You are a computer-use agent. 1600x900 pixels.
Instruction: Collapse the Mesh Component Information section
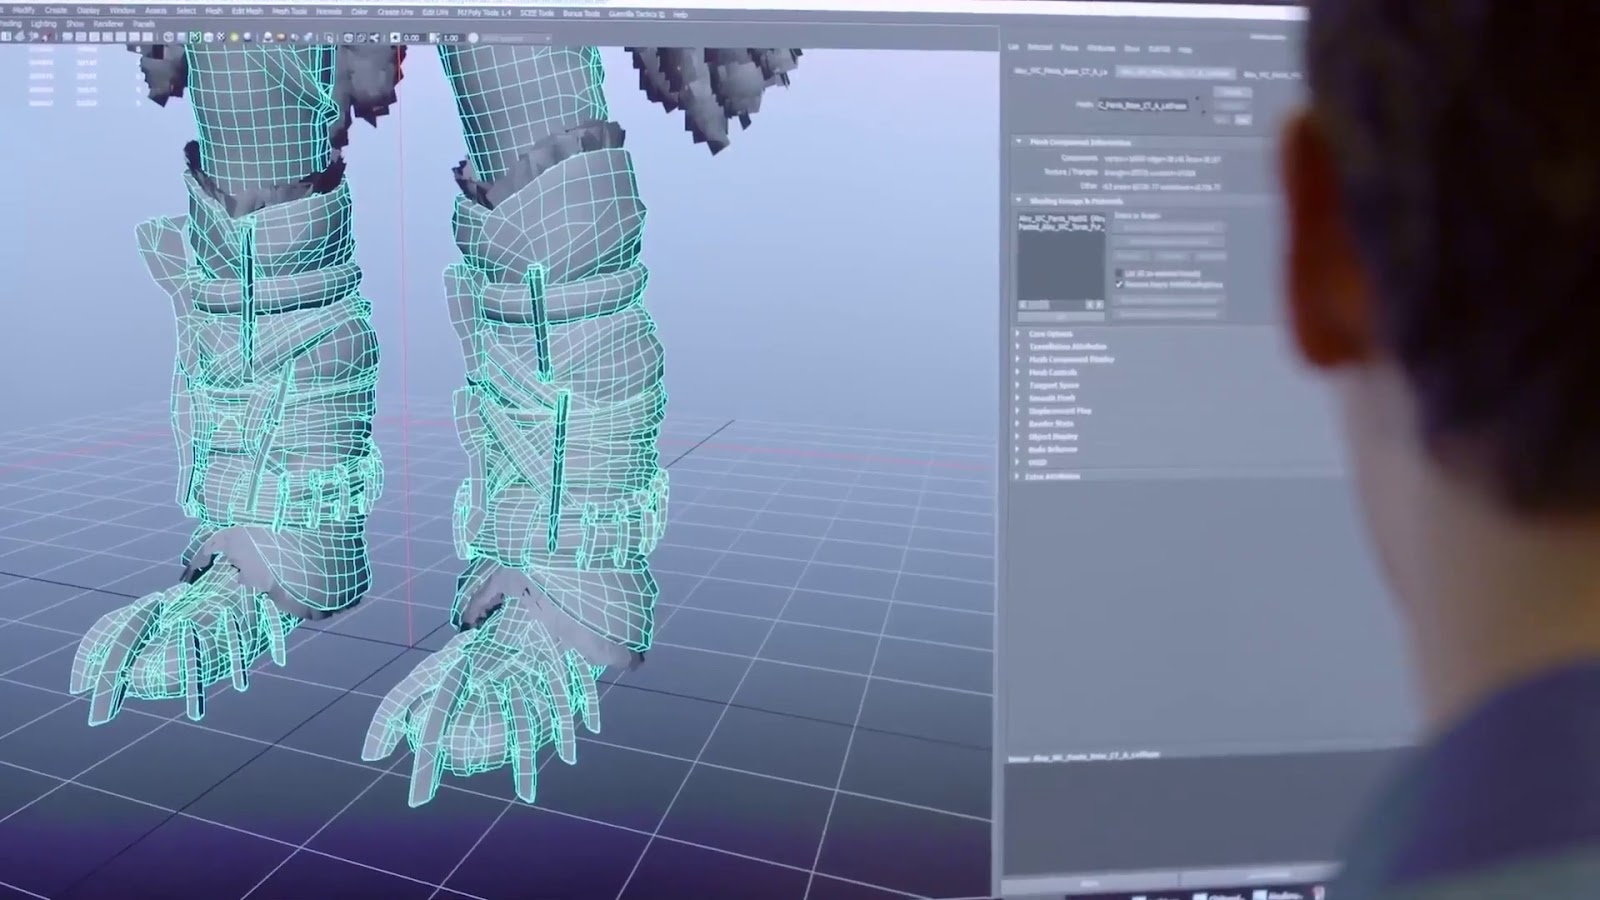(1019, 142)
